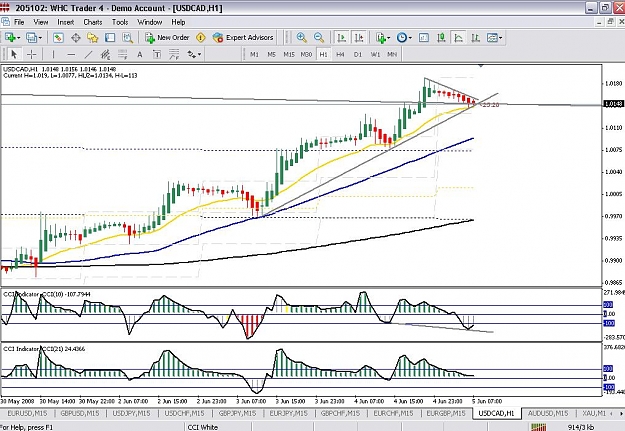Show the Navigator folder-star icon

pyautogui.click(x=92, y=38)
